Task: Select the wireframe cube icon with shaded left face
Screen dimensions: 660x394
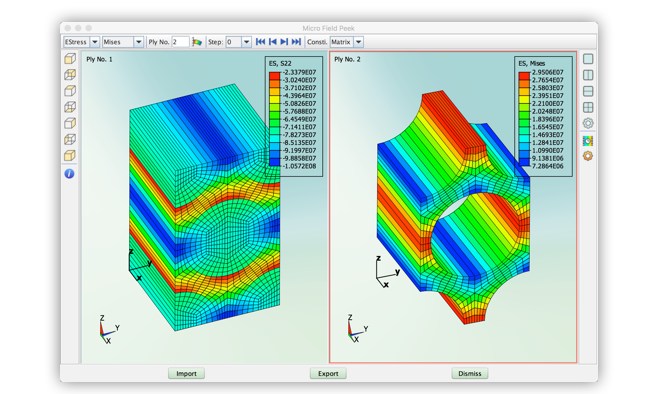Action: (70, 139)
